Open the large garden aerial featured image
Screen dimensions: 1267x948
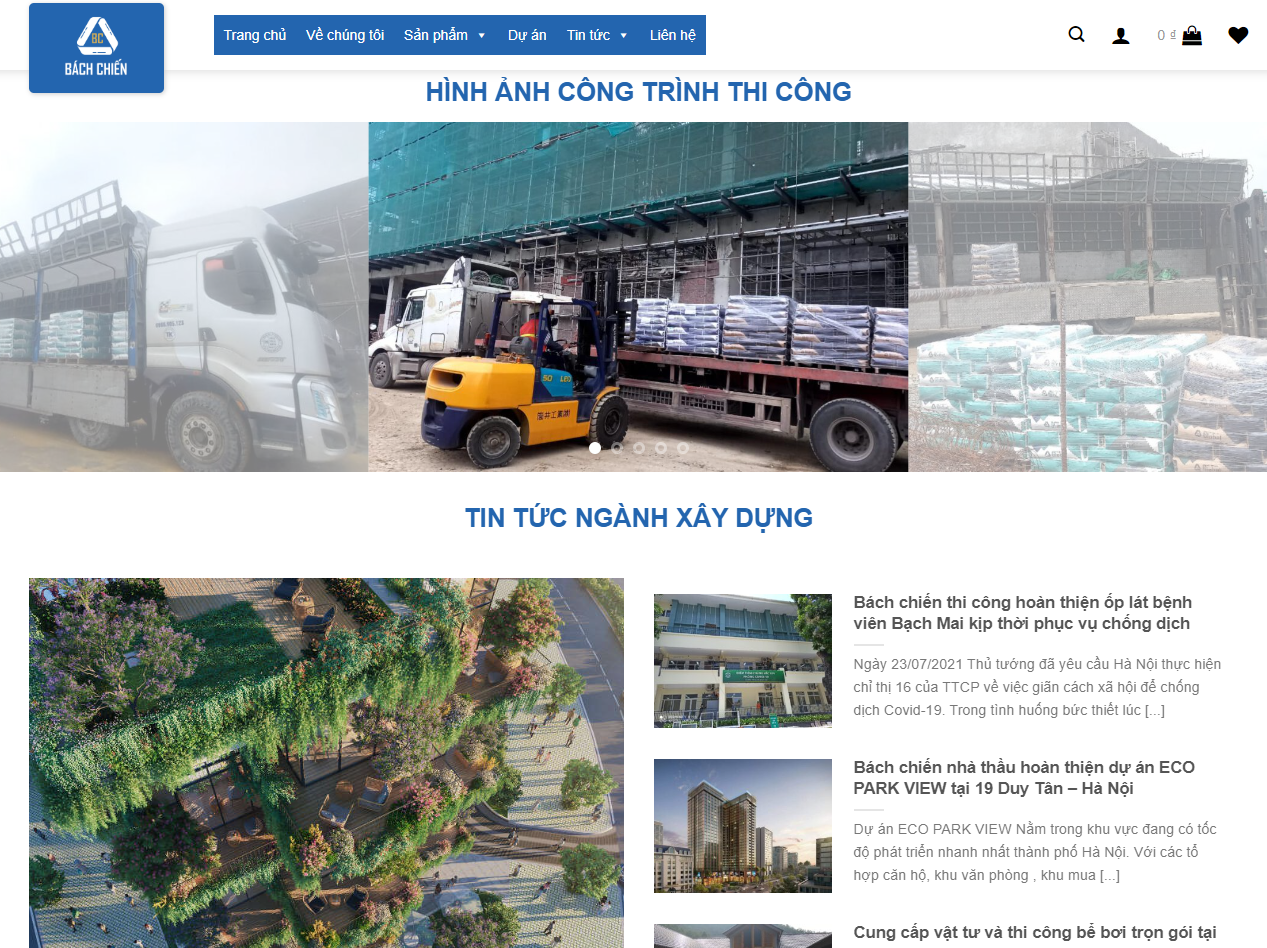tap(326, 763)
